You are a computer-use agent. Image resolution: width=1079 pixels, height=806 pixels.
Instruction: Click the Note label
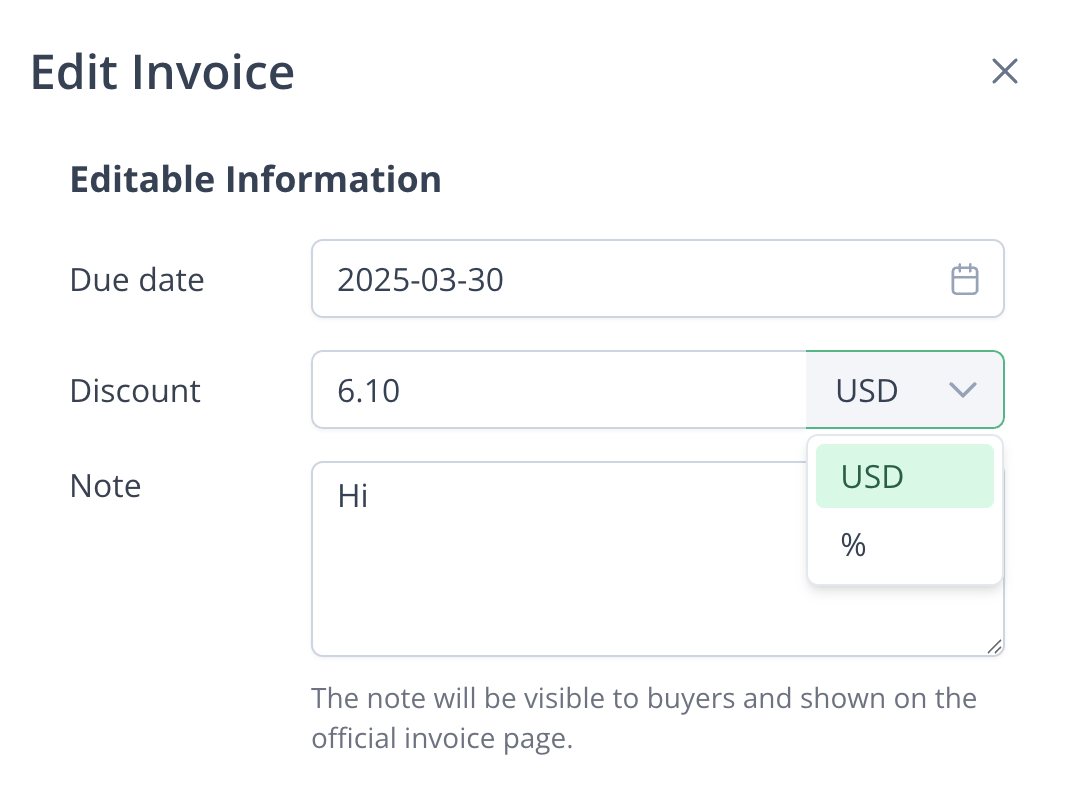pos(105,486)
